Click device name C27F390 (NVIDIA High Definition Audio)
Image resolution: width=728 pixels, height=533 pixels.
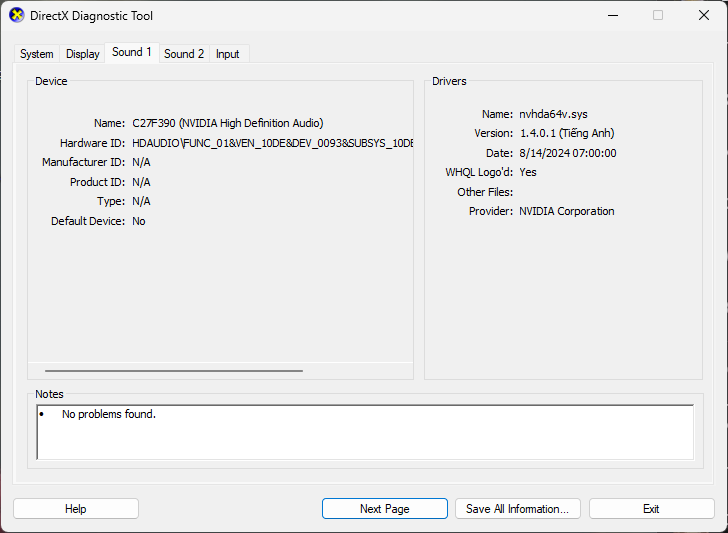coord(228,123)
